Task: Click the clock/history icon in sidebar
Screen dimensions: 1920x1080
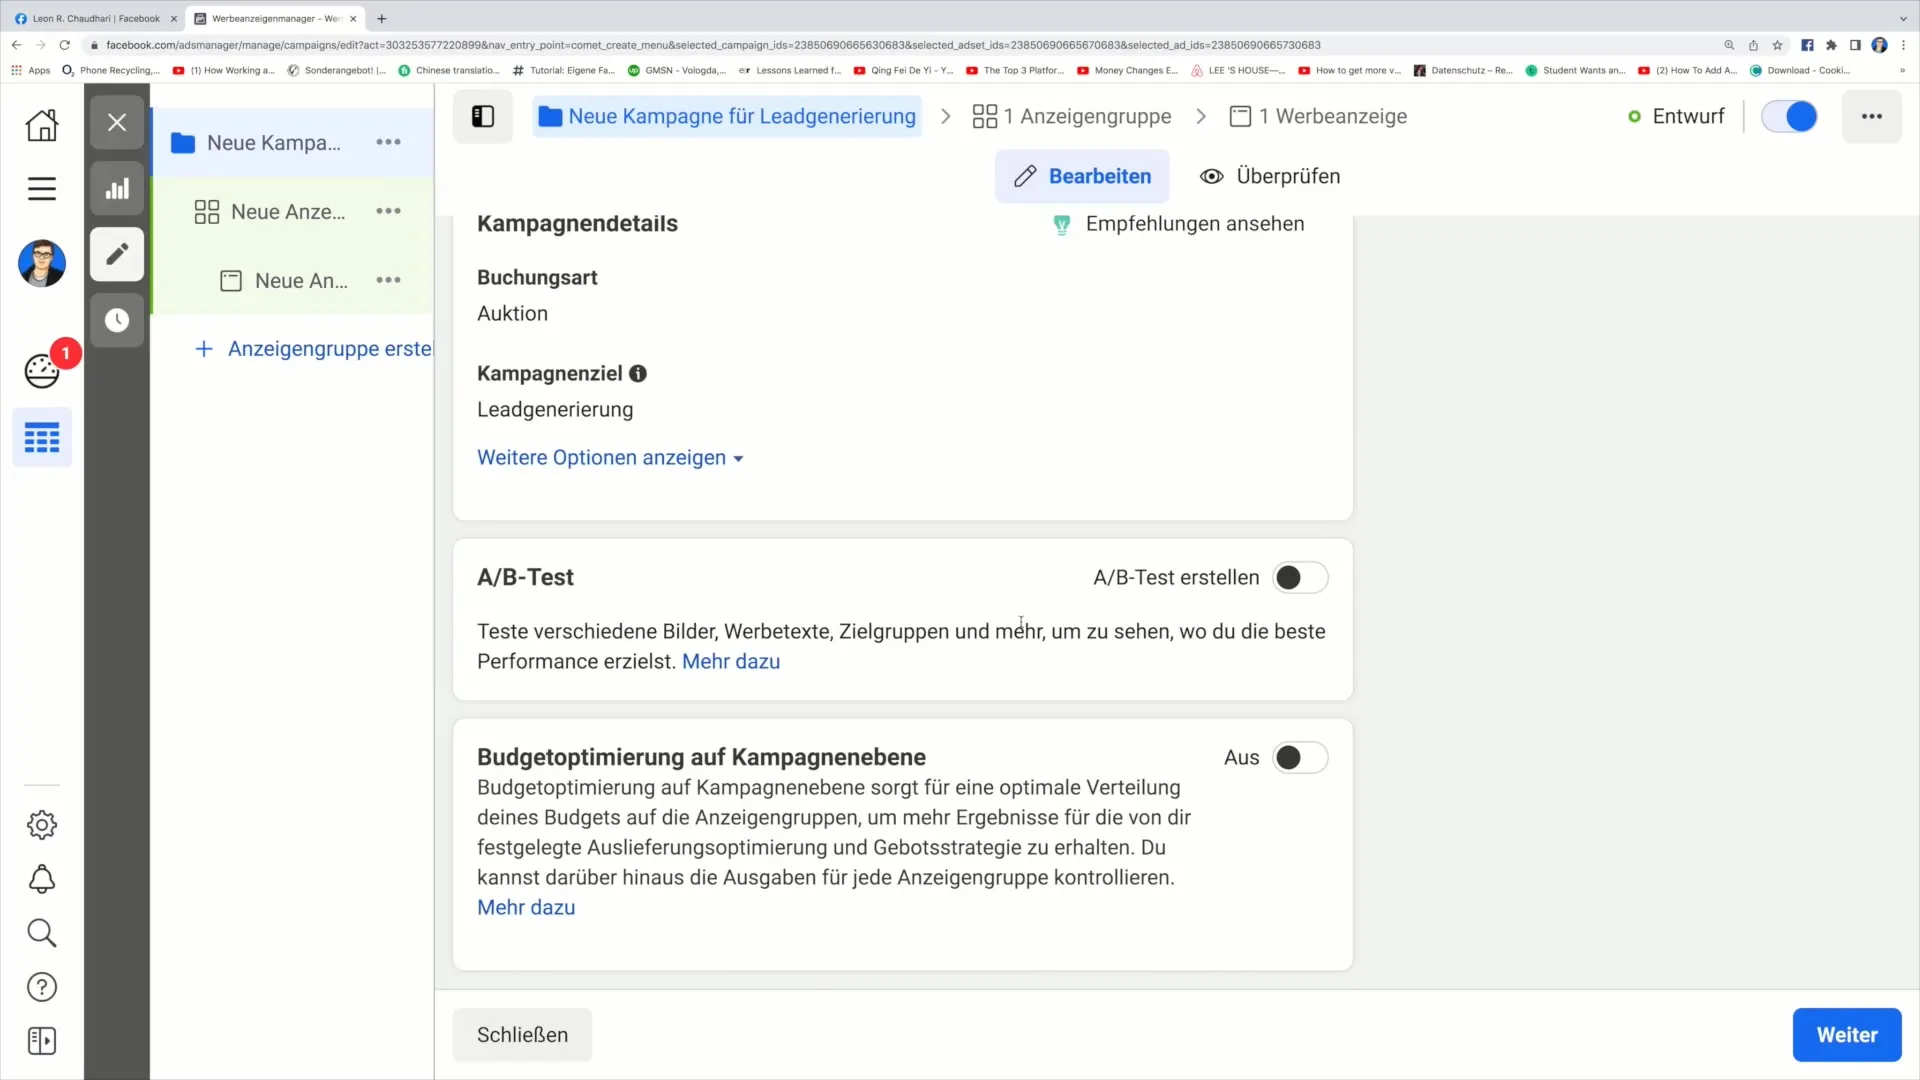Action: pyautogui.click(x=116, y=319)
